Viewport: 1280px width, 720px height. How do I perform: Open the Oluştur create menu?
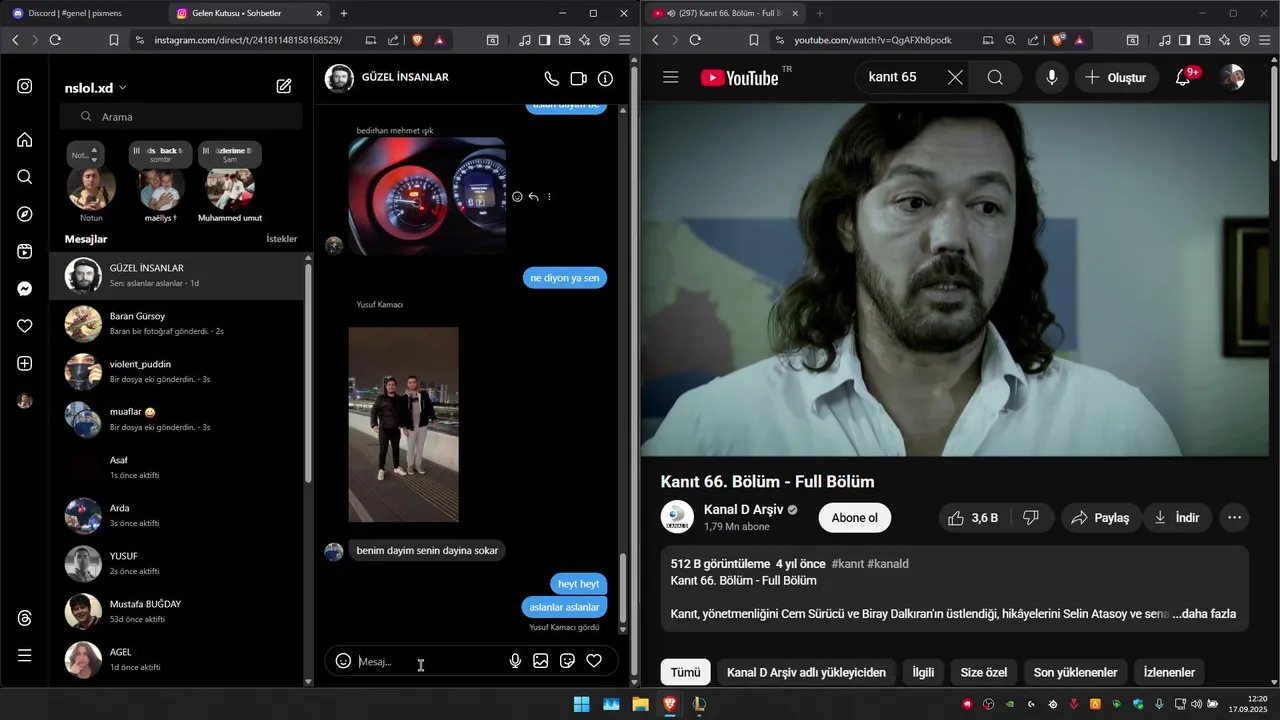[x=1116, y=77]
